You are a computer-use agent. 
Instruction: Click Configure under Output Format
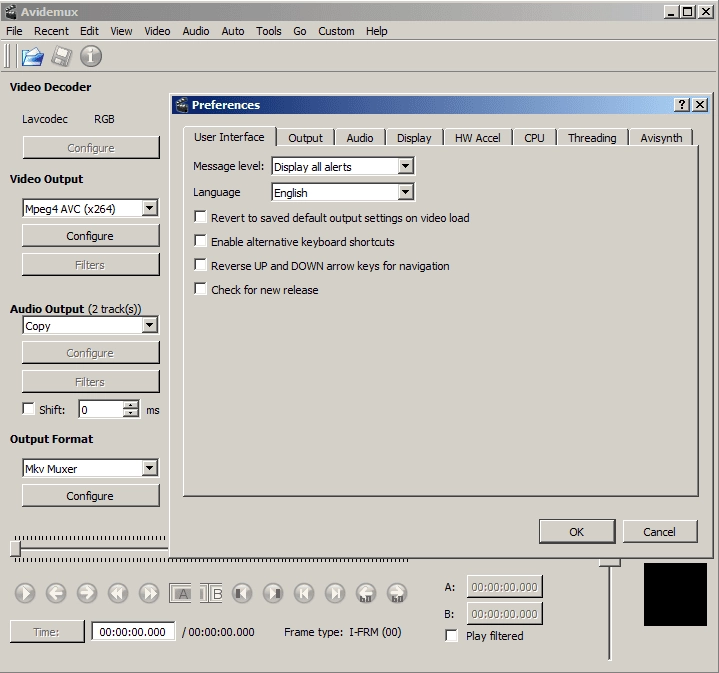(90, 496)
